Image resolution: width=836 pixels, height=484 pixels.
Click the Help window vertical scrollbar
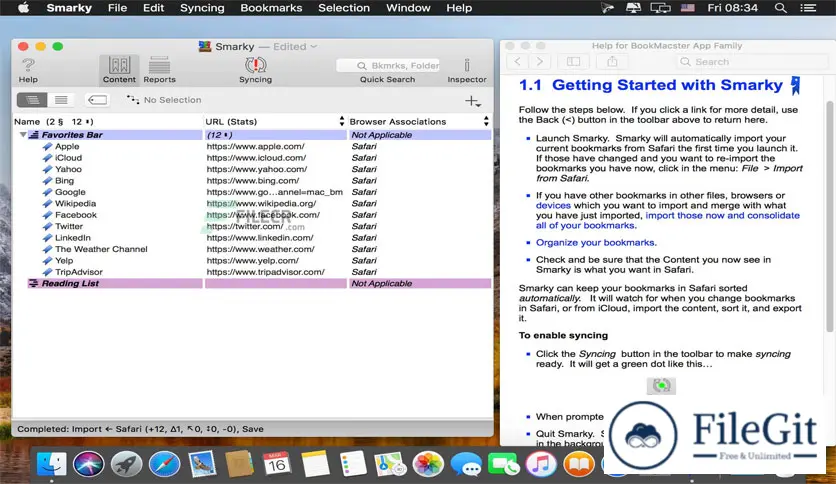pos(830,216)
